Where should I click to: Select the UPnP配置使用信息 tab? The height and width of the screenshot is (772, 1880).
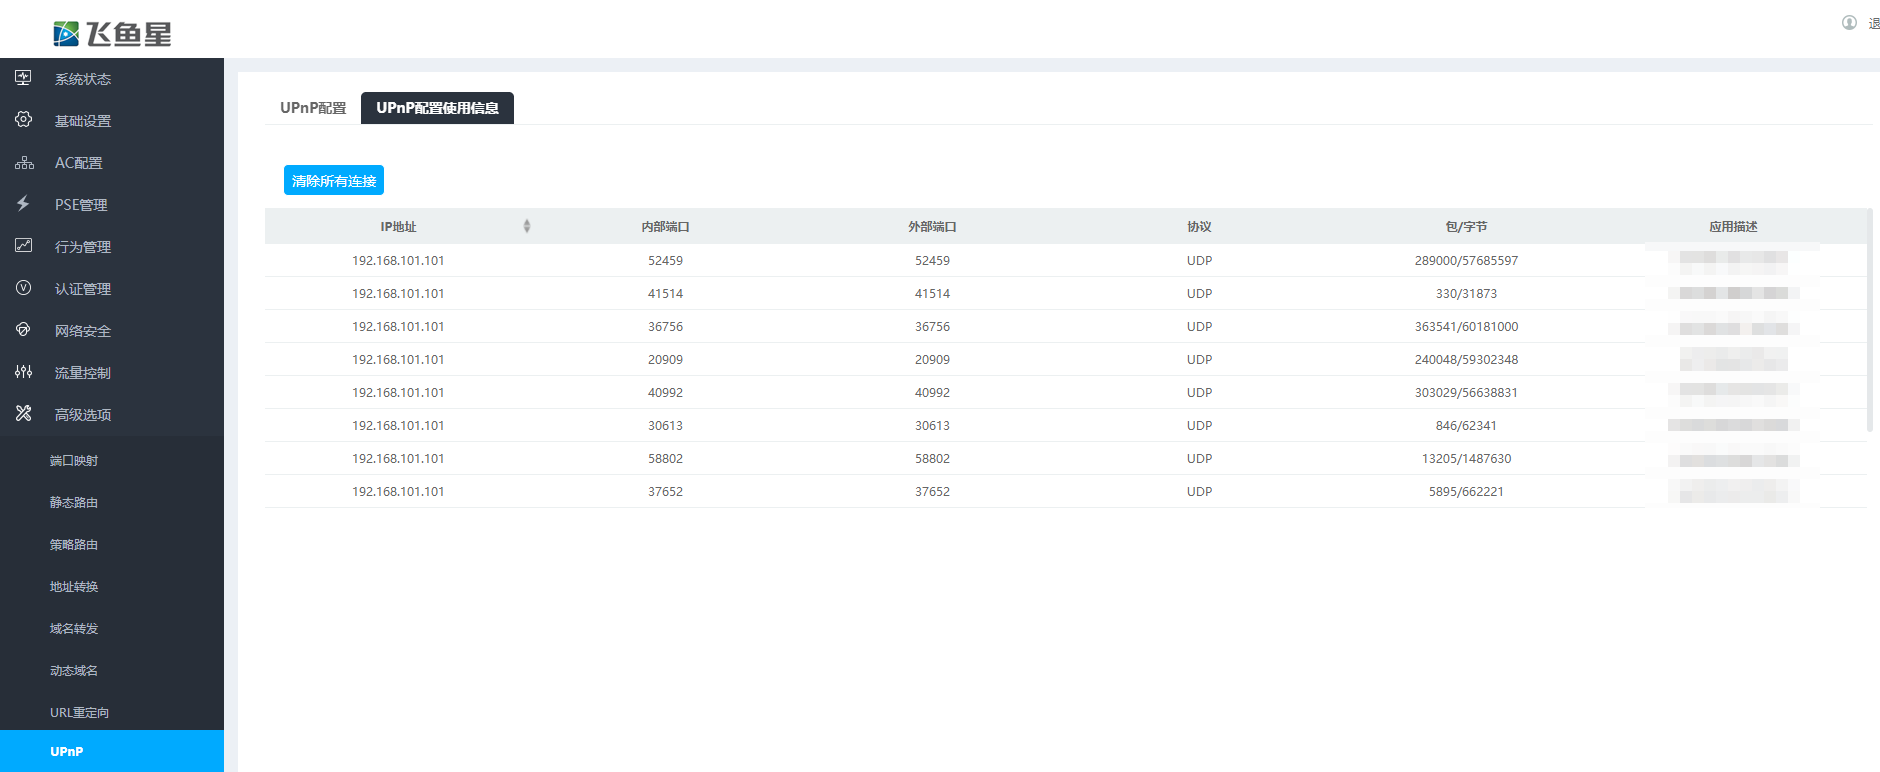437,108
